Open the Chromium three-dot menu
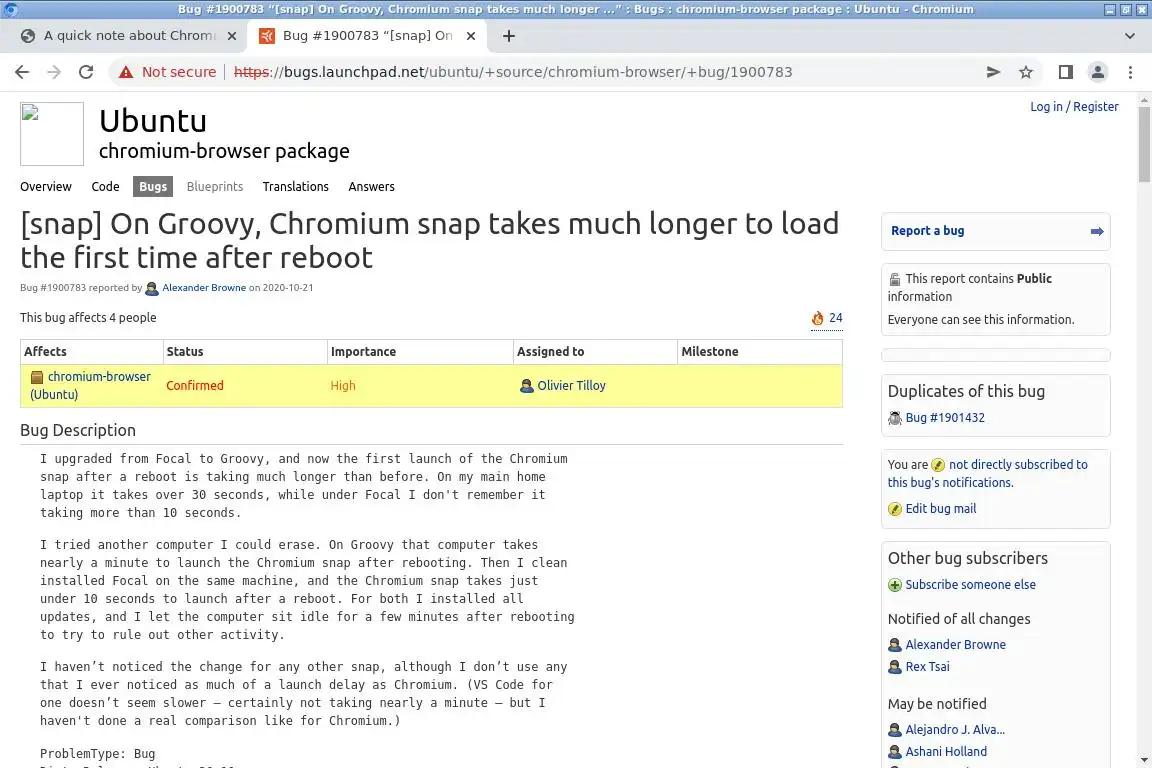The height and width of the screenshot is (768, 1152). 1130,72
